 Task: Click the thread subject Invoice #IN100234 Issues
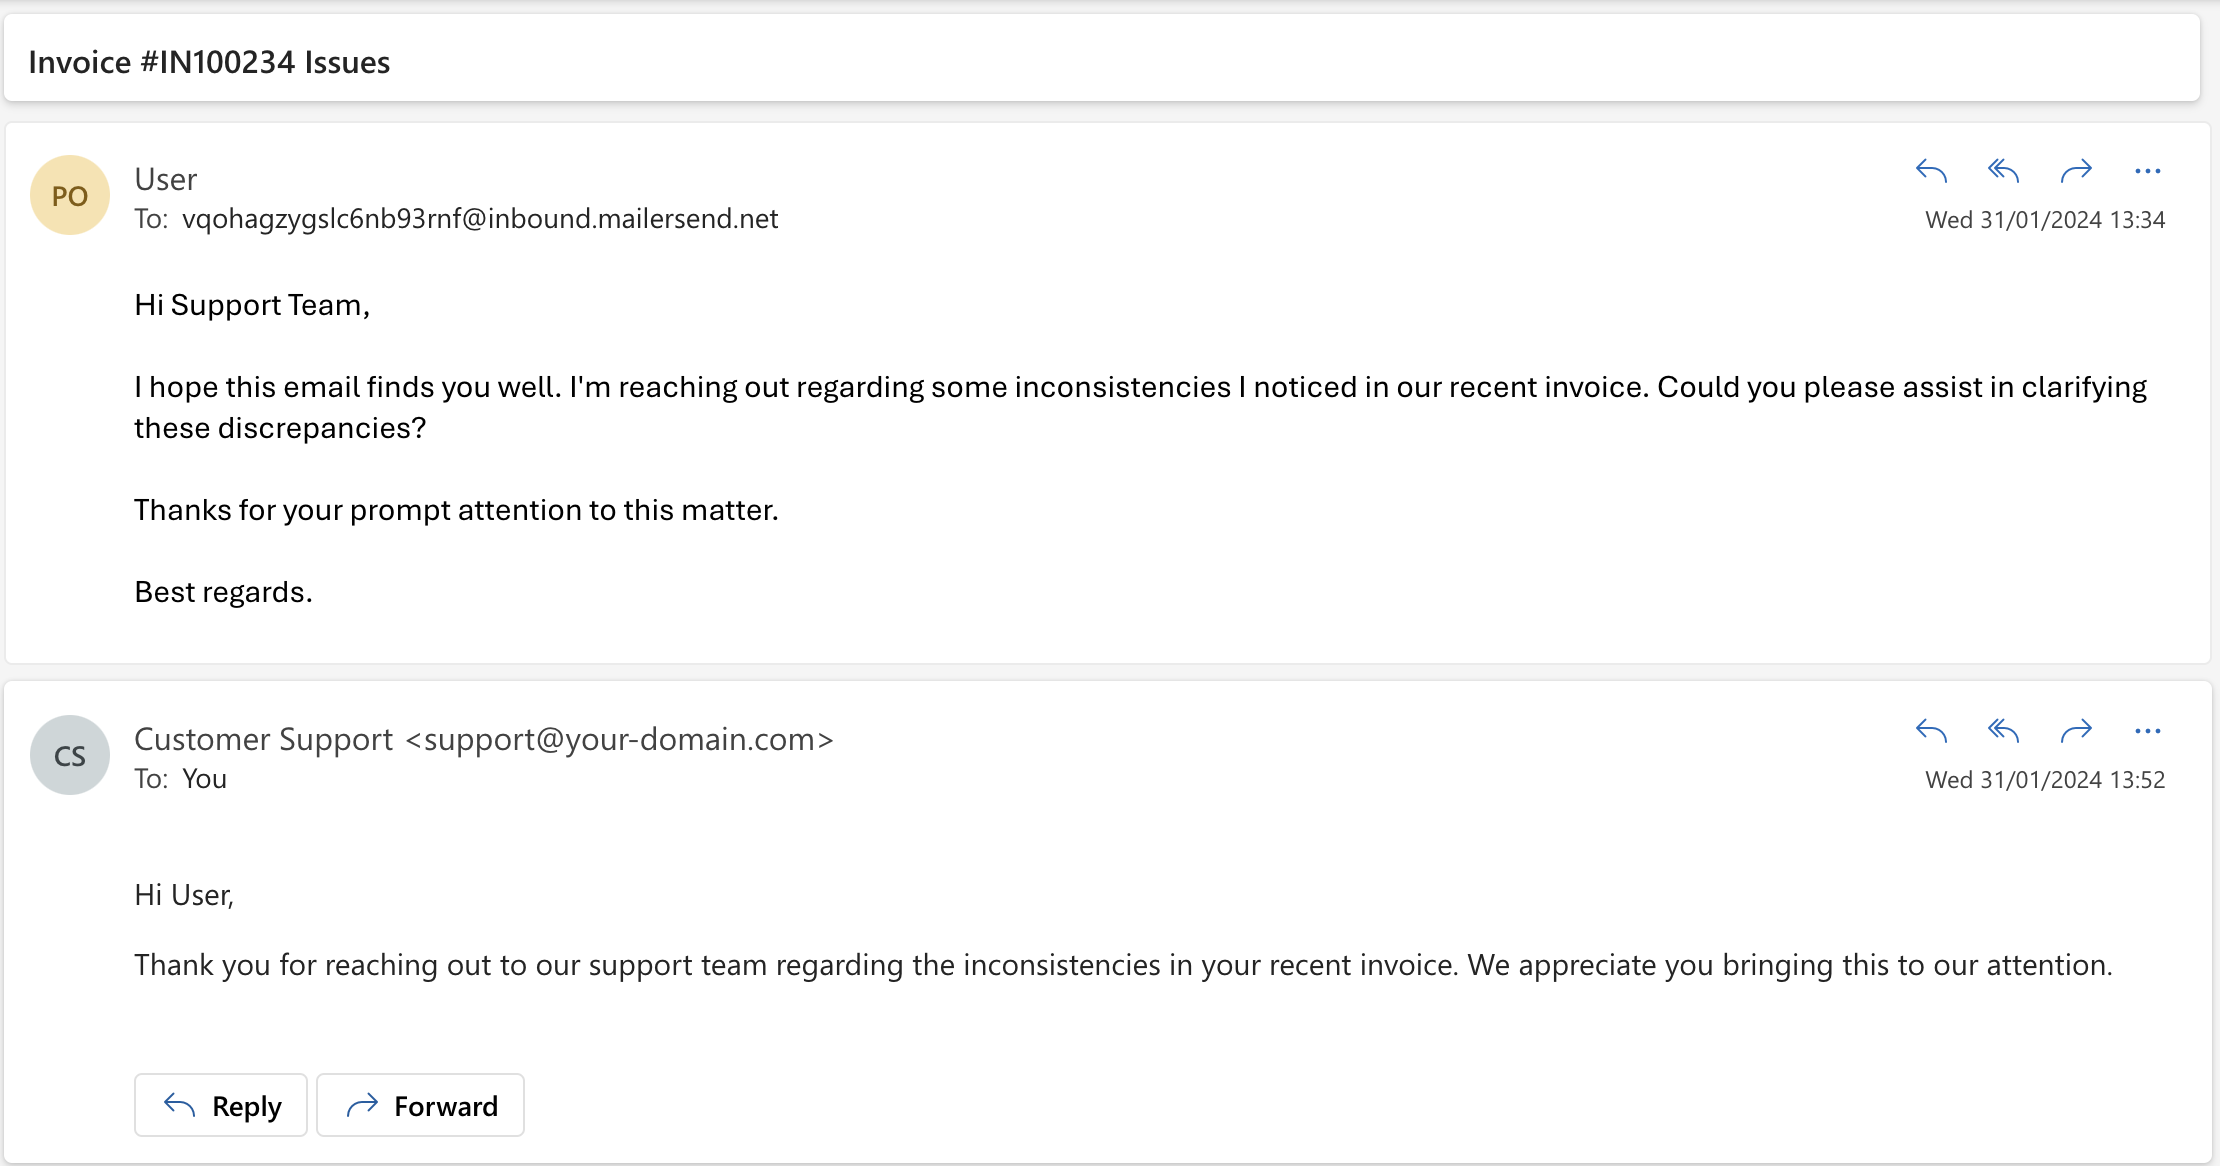point(209,61)
